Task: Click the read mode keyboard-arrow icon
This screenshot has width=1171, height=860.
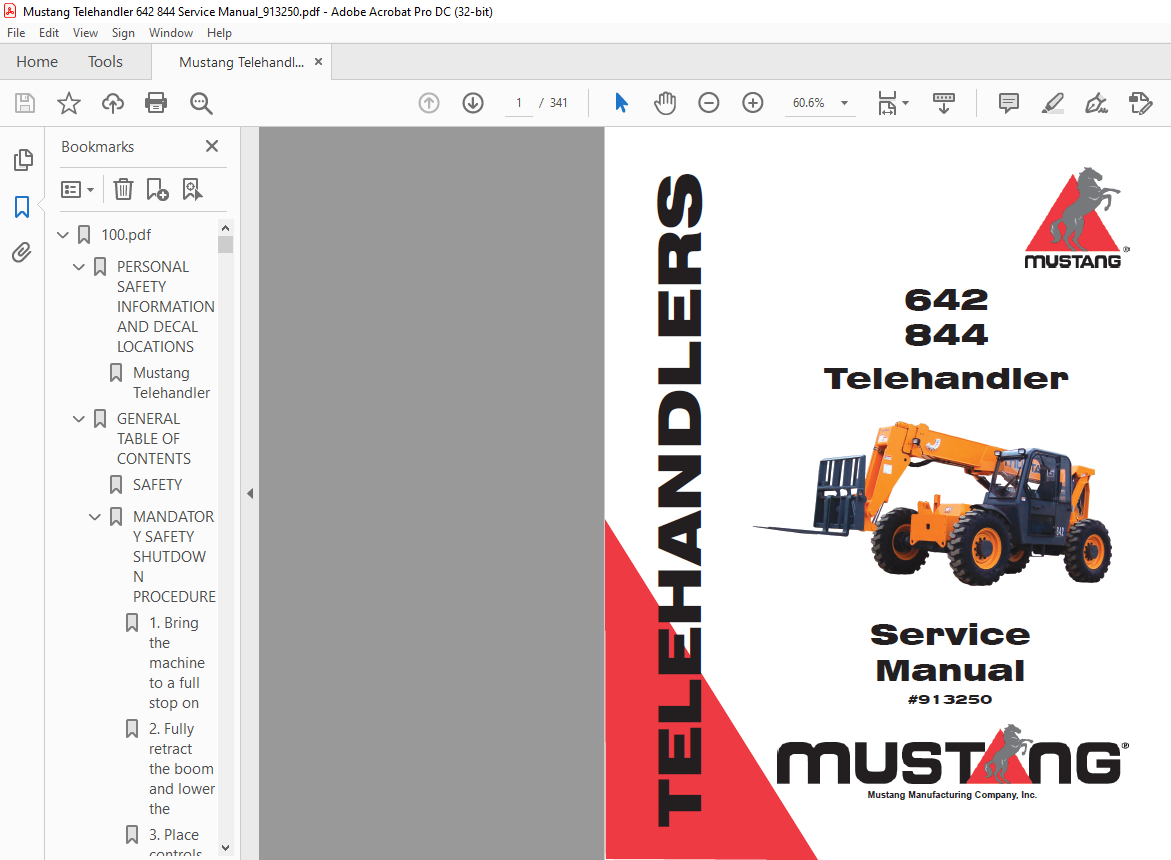Action: pos(944,103)
